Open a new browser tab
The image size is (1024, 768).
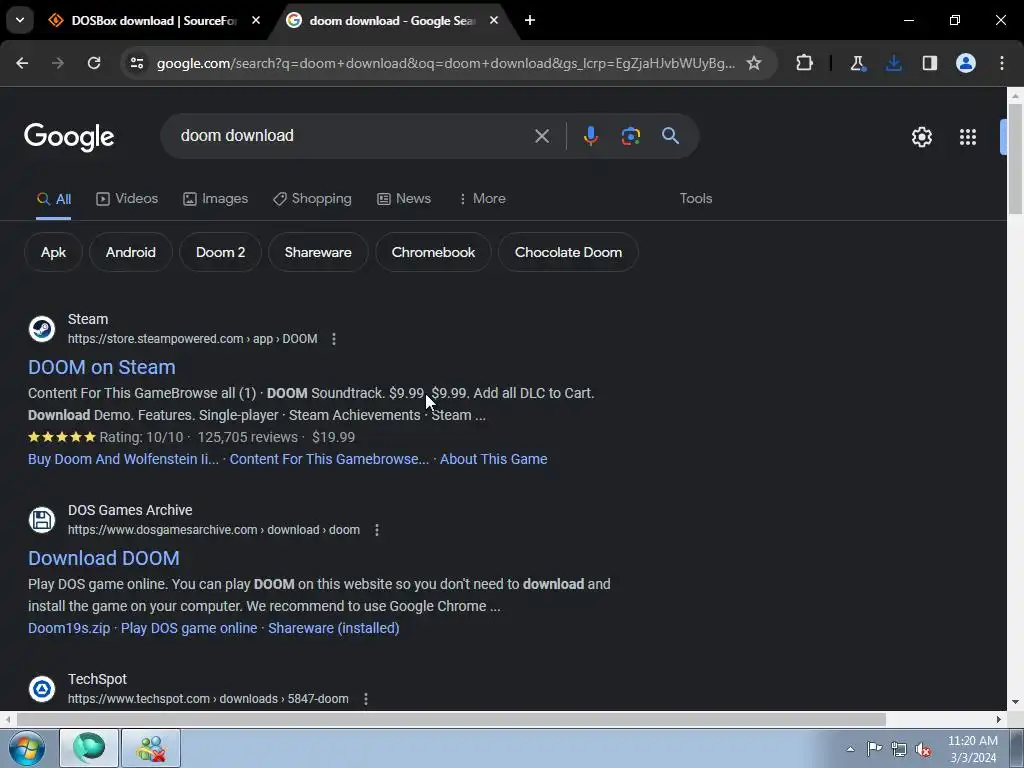[x=530, y=20]
